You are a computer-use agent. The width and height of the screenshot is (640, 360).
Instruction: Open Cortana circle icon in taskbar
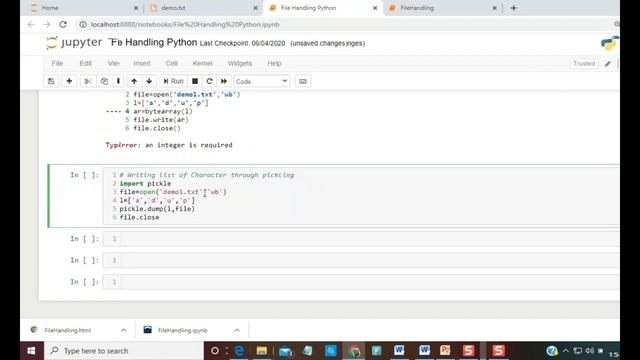tap(215, 351)
